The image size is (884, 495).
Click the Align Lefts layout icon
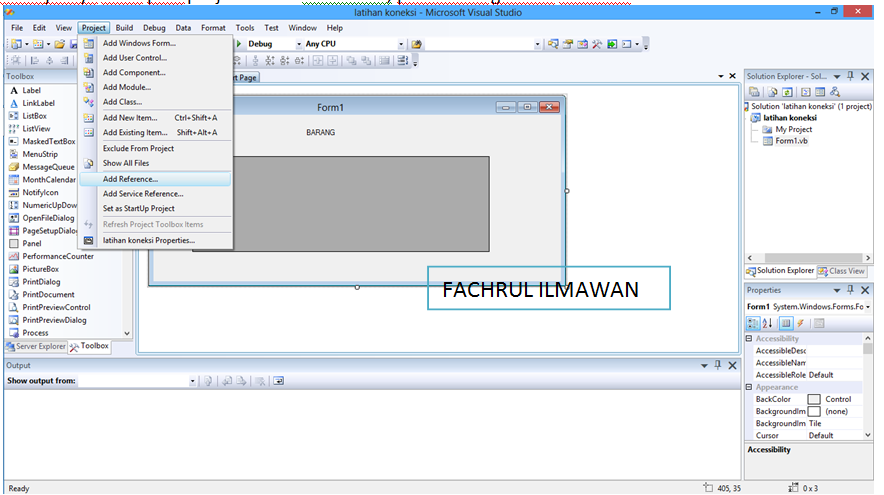pos(34,60)
